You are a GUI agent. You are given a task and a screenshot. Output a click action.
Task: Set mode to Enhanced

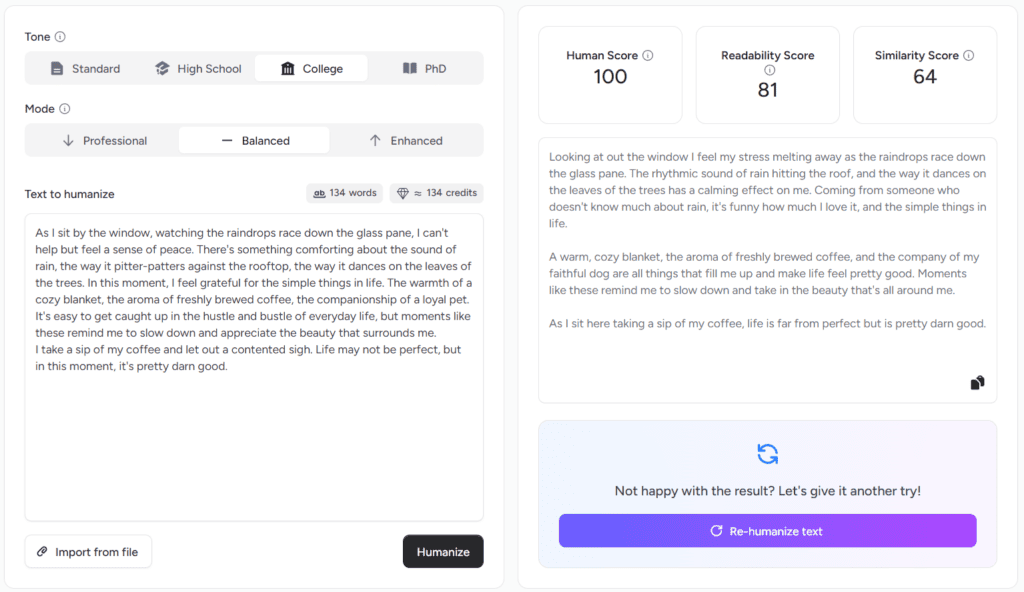pos(405,141)
